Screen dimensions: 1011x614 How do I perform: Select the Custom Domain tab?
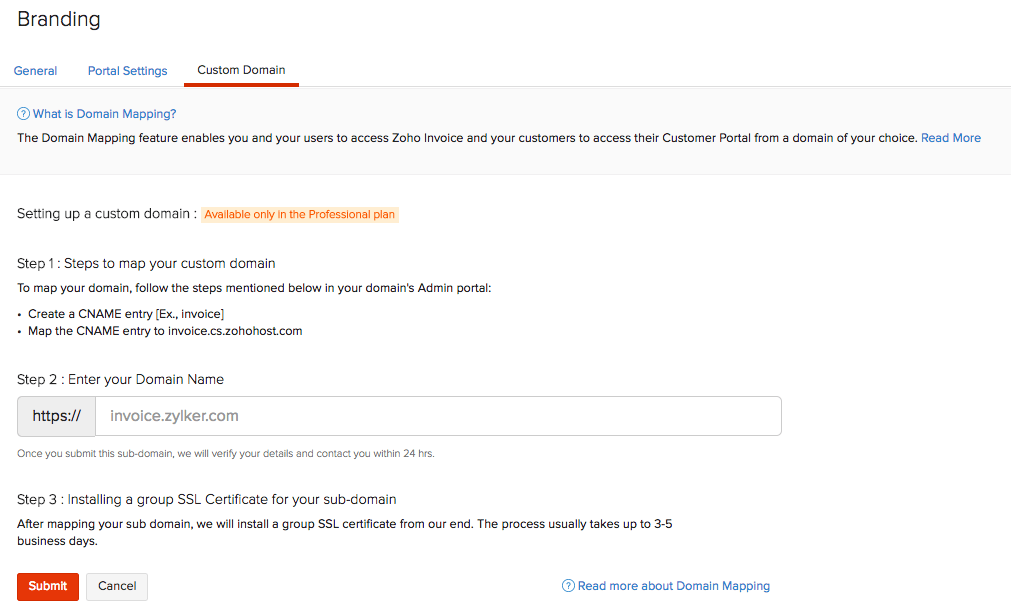pyautogui.click(x=241, y=70)
